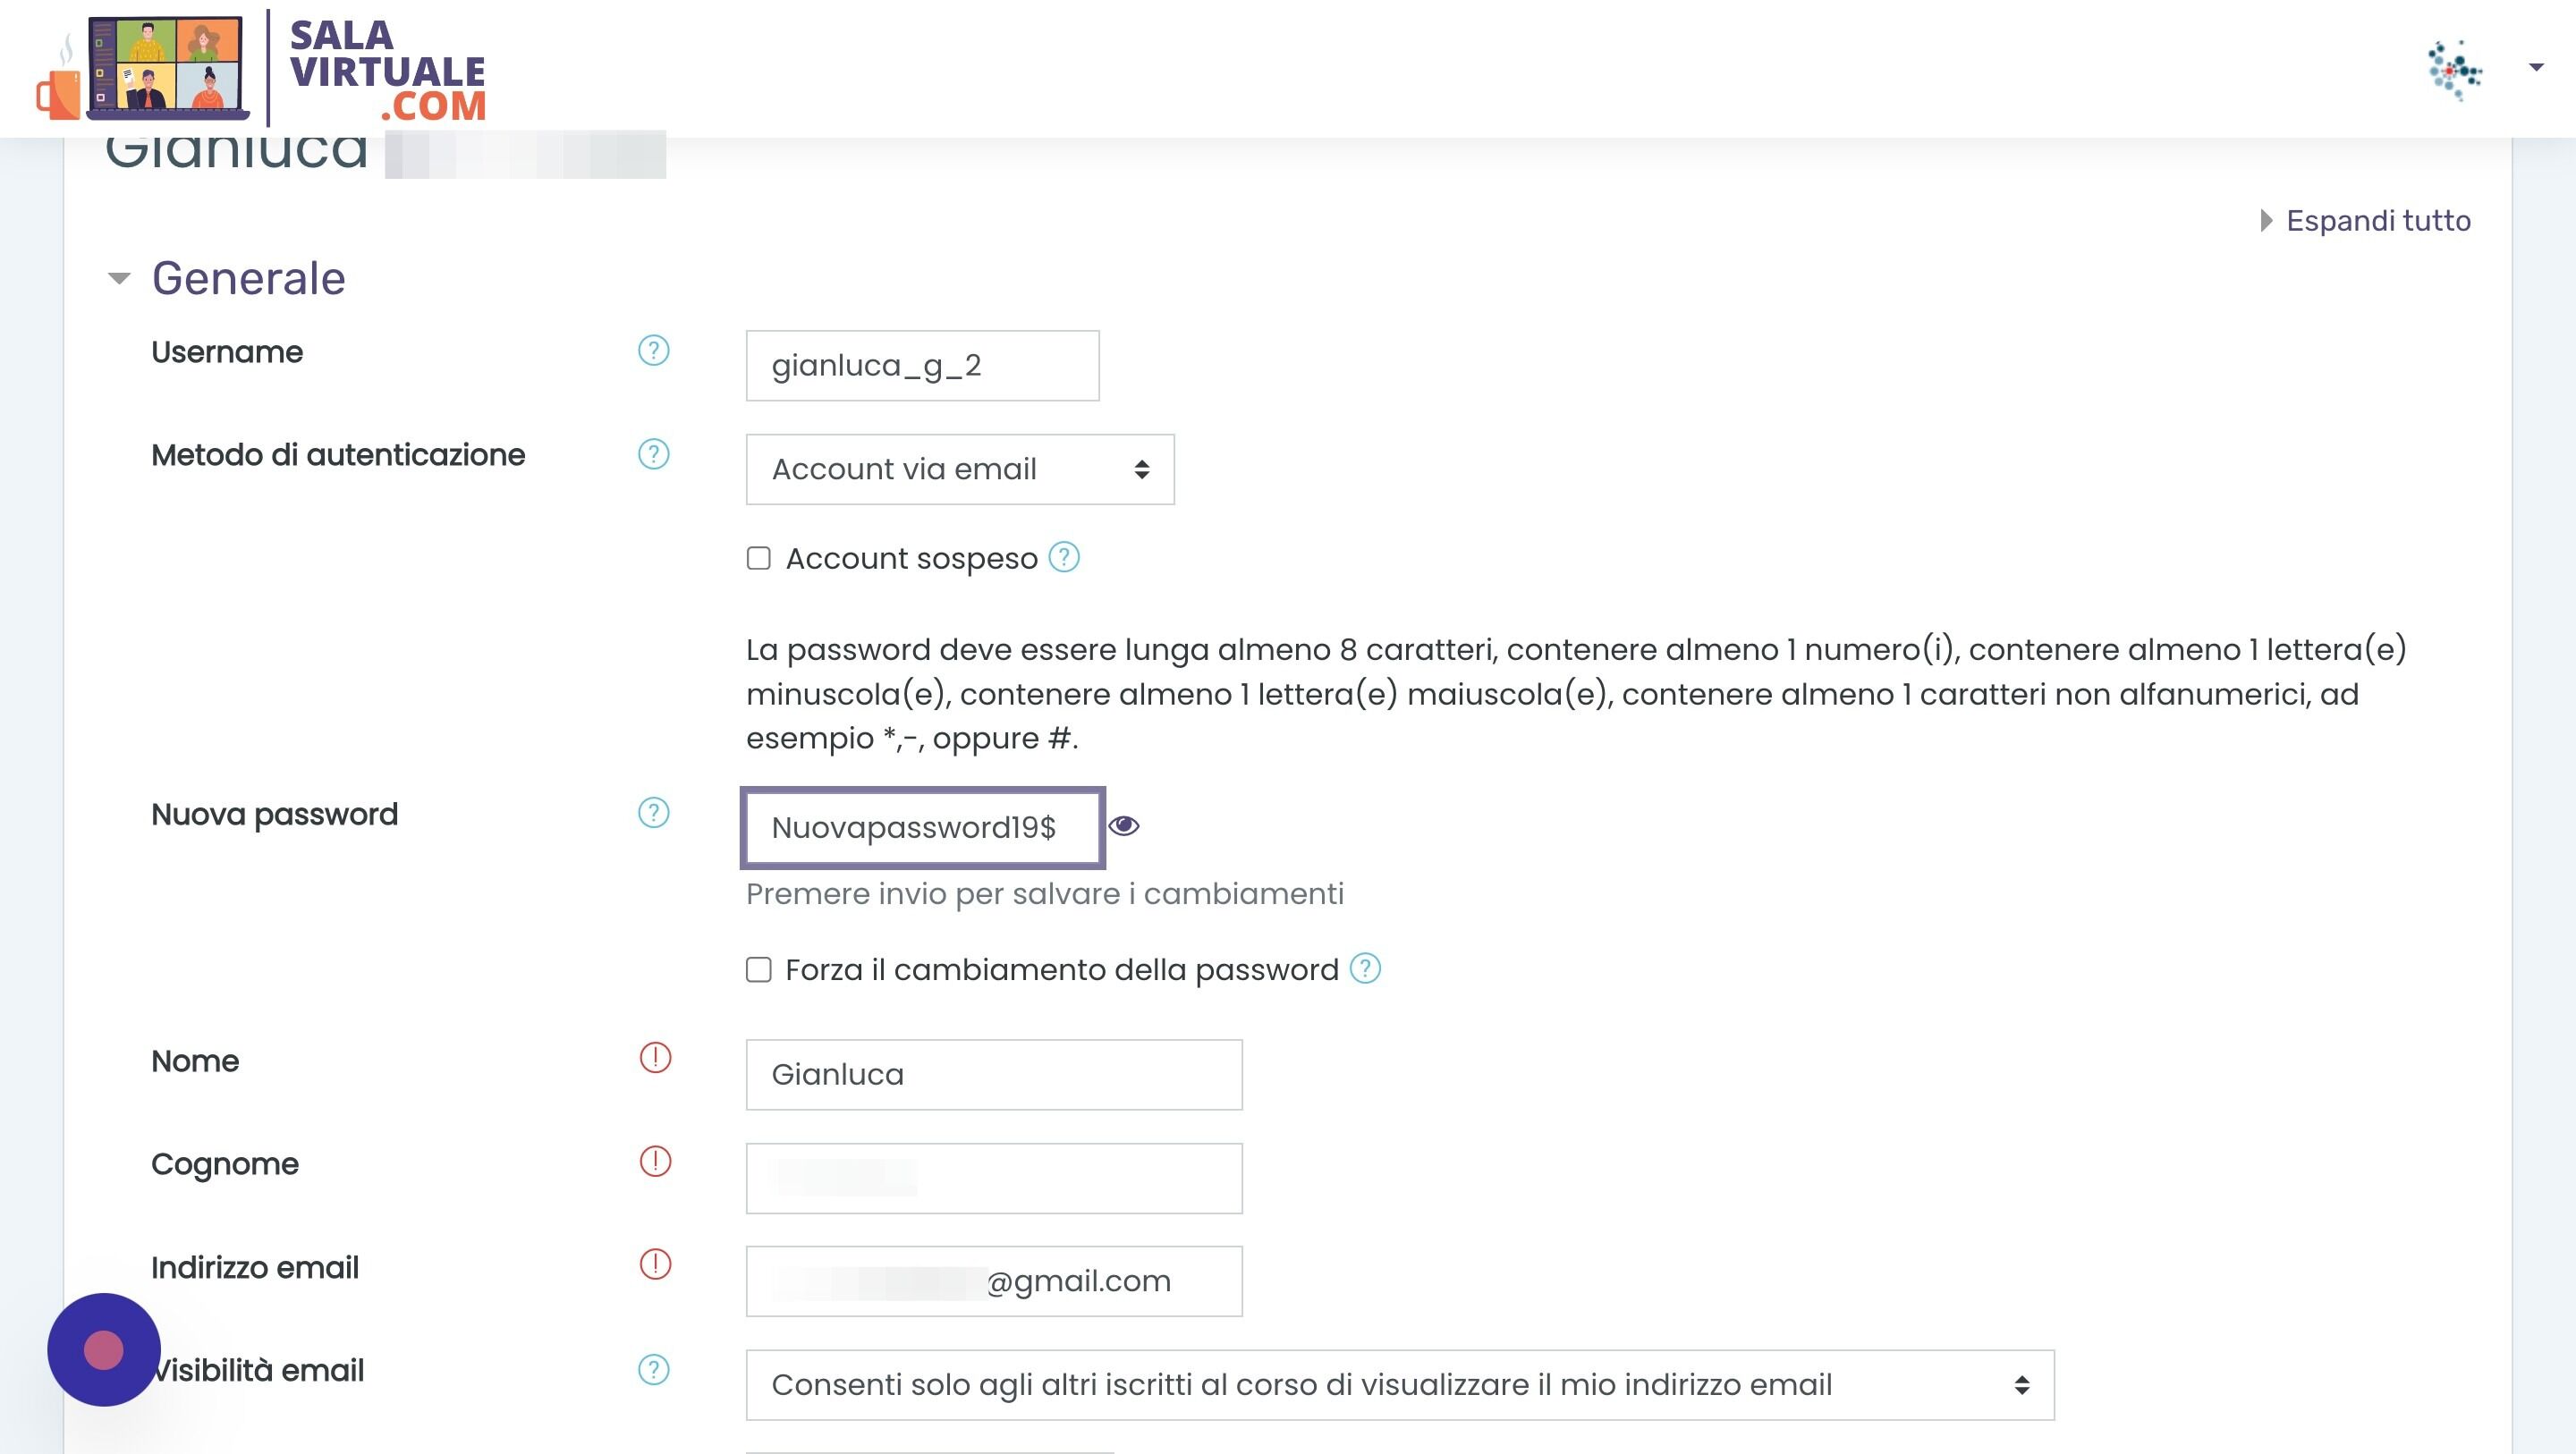Open the user menu arrow at top right
This screenshot has height=1454, width=2576.
pos(2535,68)
